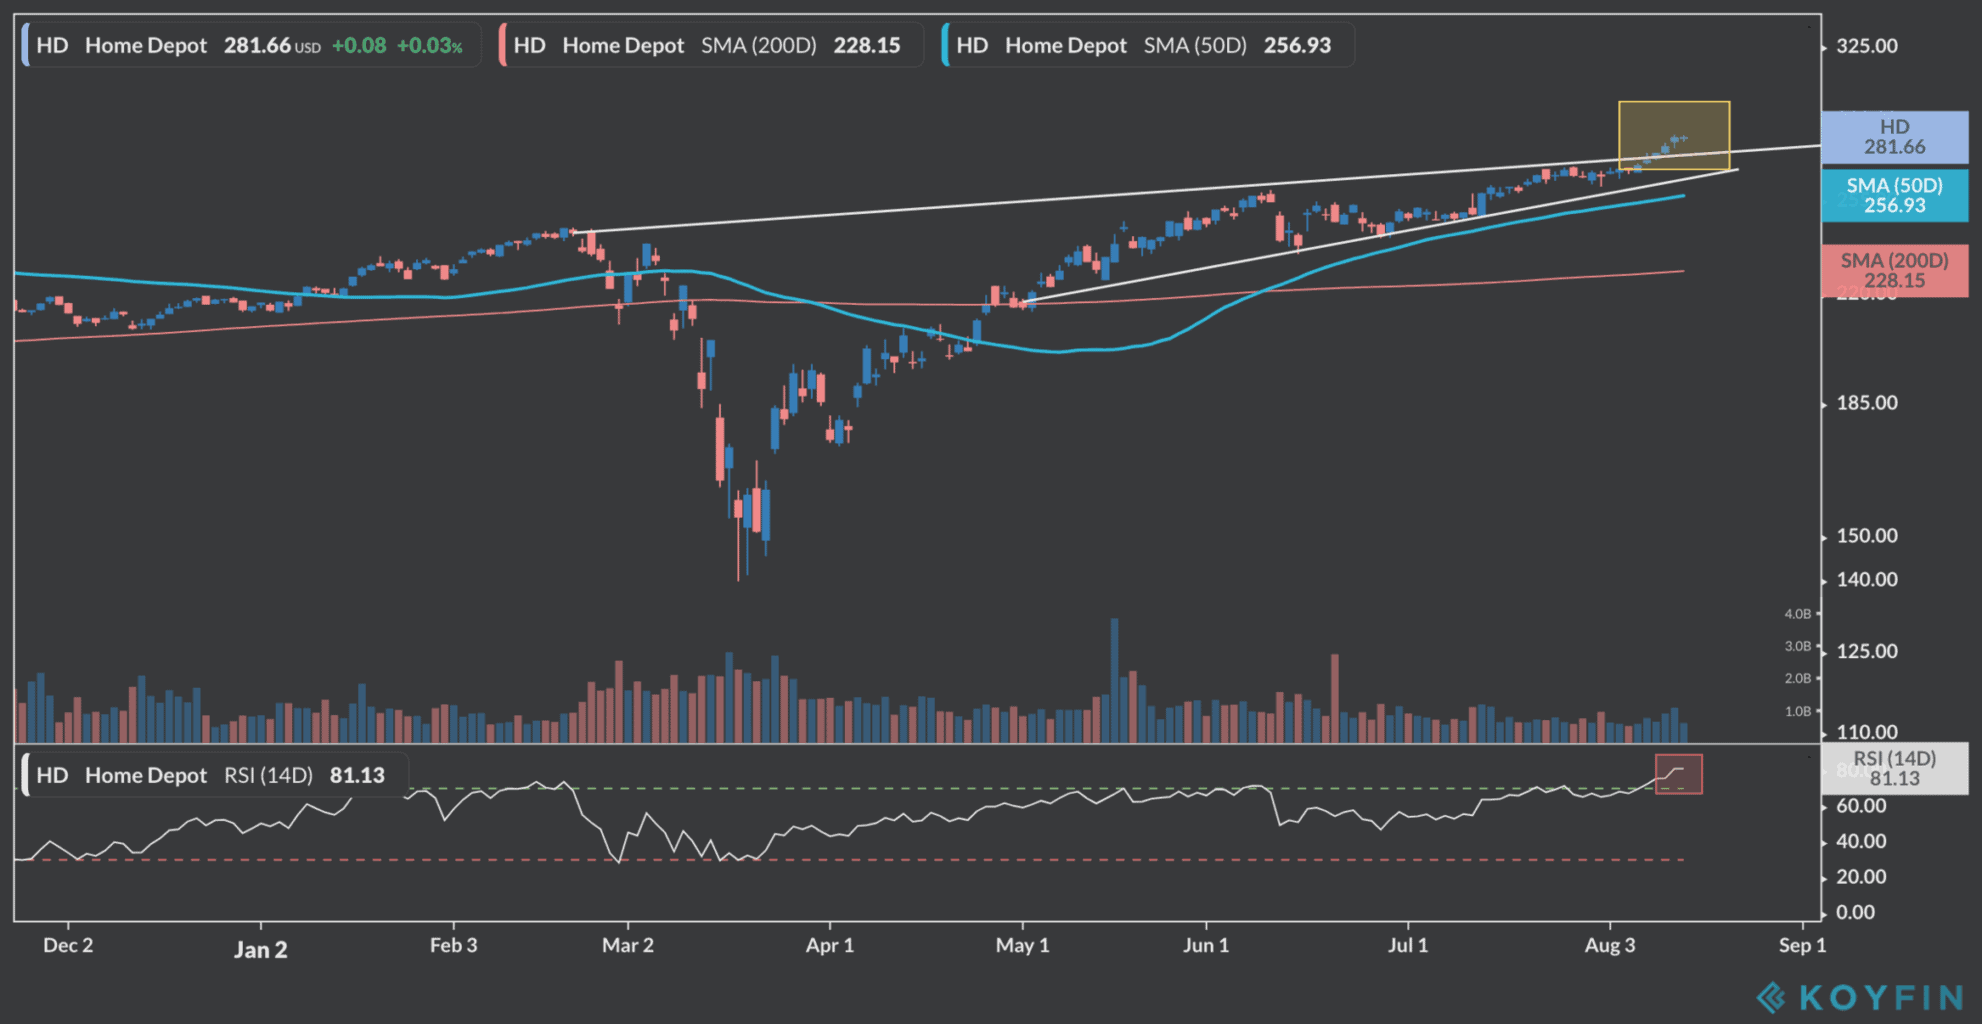Viewport: 1982px width, 1024px height.
Task: Click the 185.00 price axis label
Action: 1866,403
